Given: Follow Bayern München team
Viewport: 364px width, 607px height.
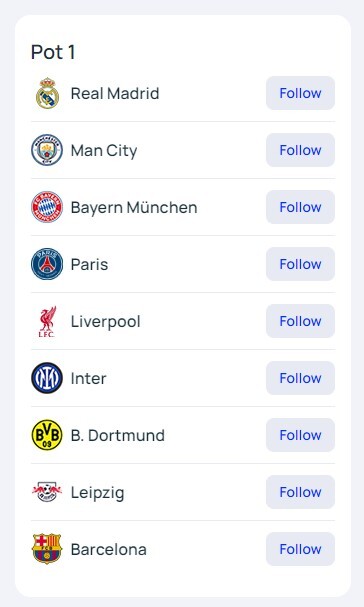Looking at the screenshot, I should [x=300, y=207].
